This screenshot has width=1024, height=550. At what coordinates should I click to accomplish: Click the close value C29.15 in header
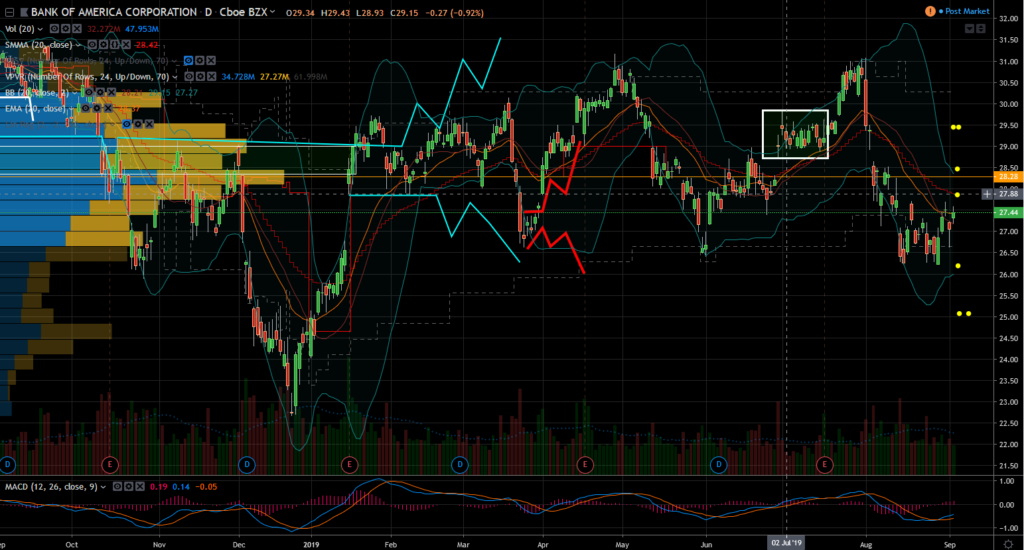(404, 12)
